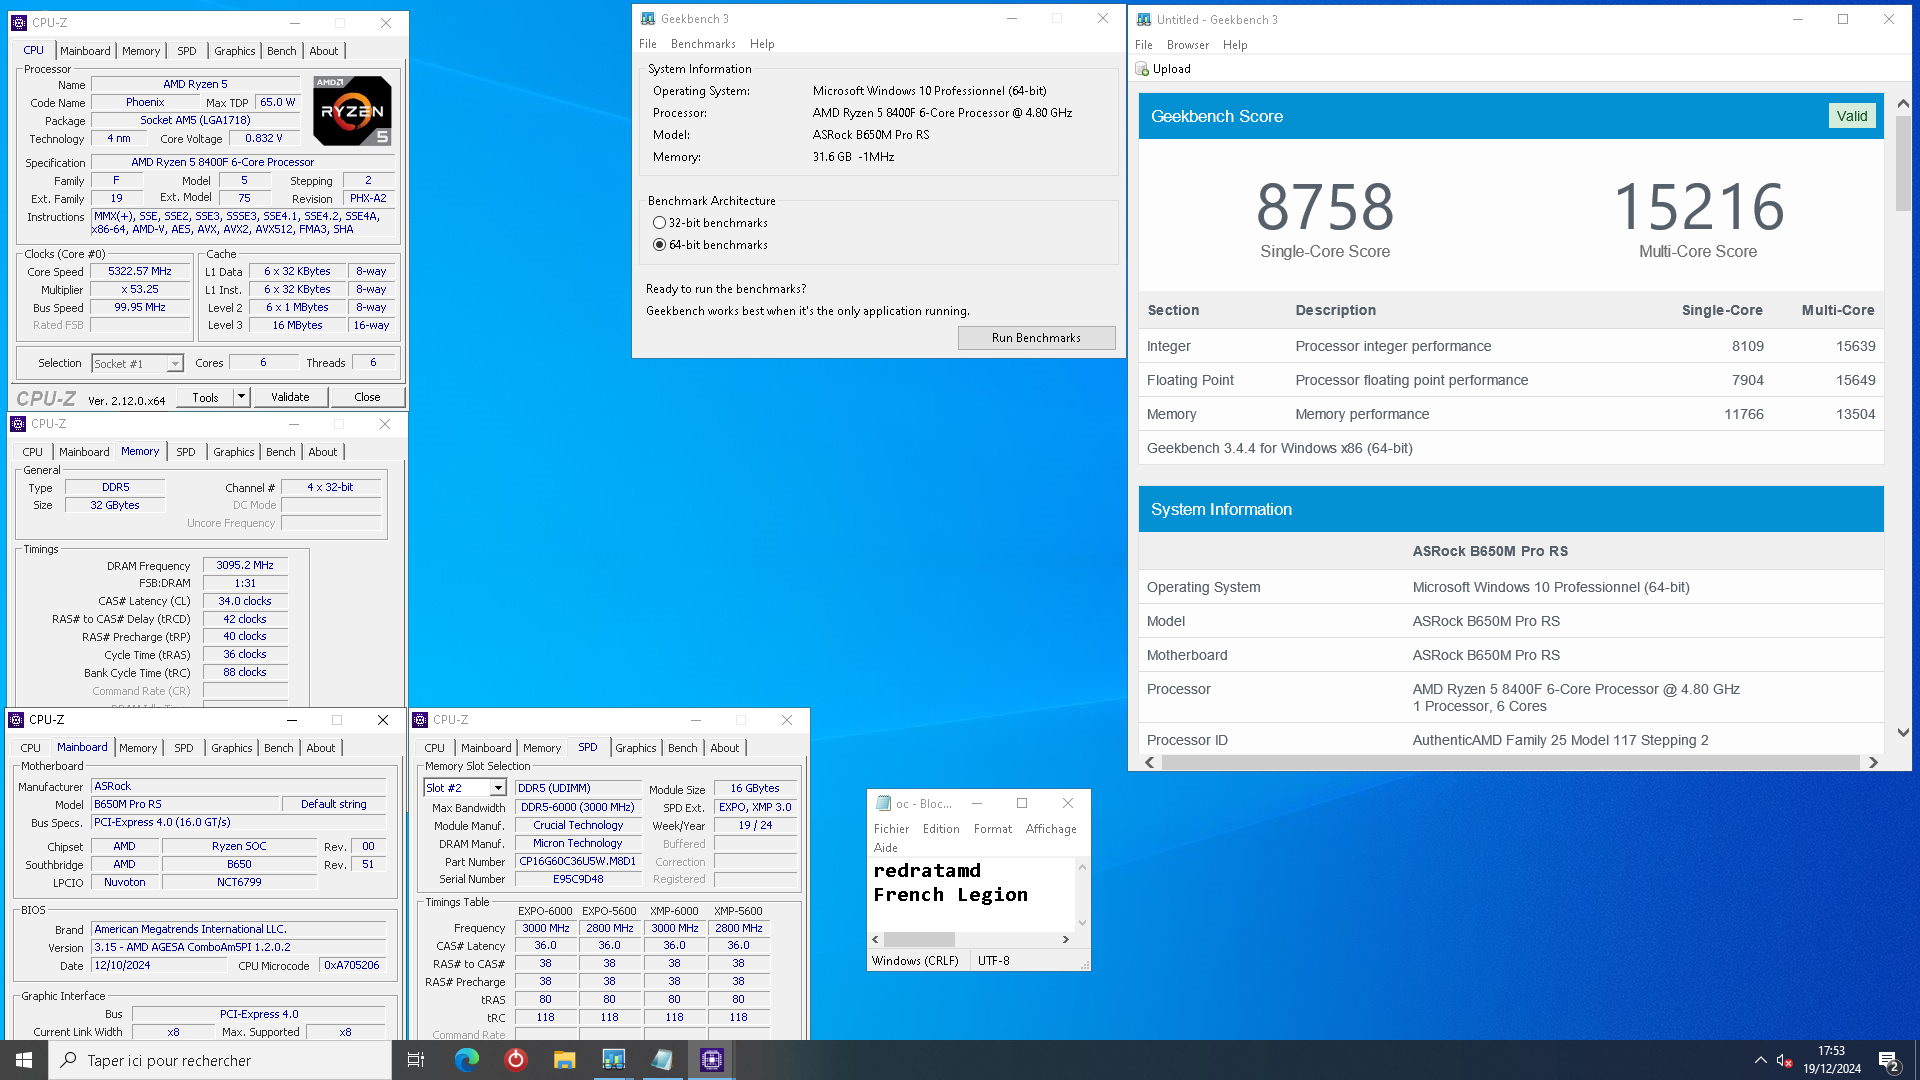Open the notification center icon
The image size is (1920, 1080).
tap(1889, 1060)
